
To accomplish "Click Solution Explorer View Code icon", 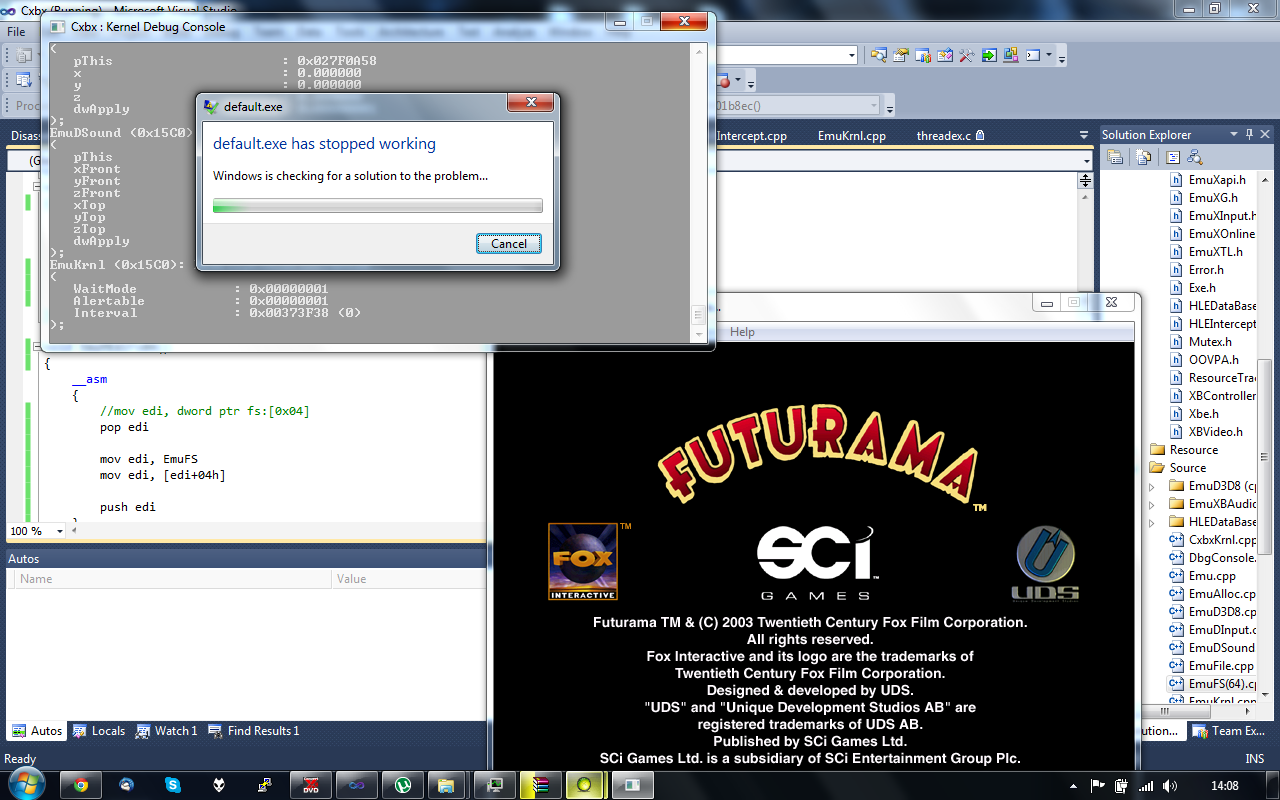I will pos(1173,157).
